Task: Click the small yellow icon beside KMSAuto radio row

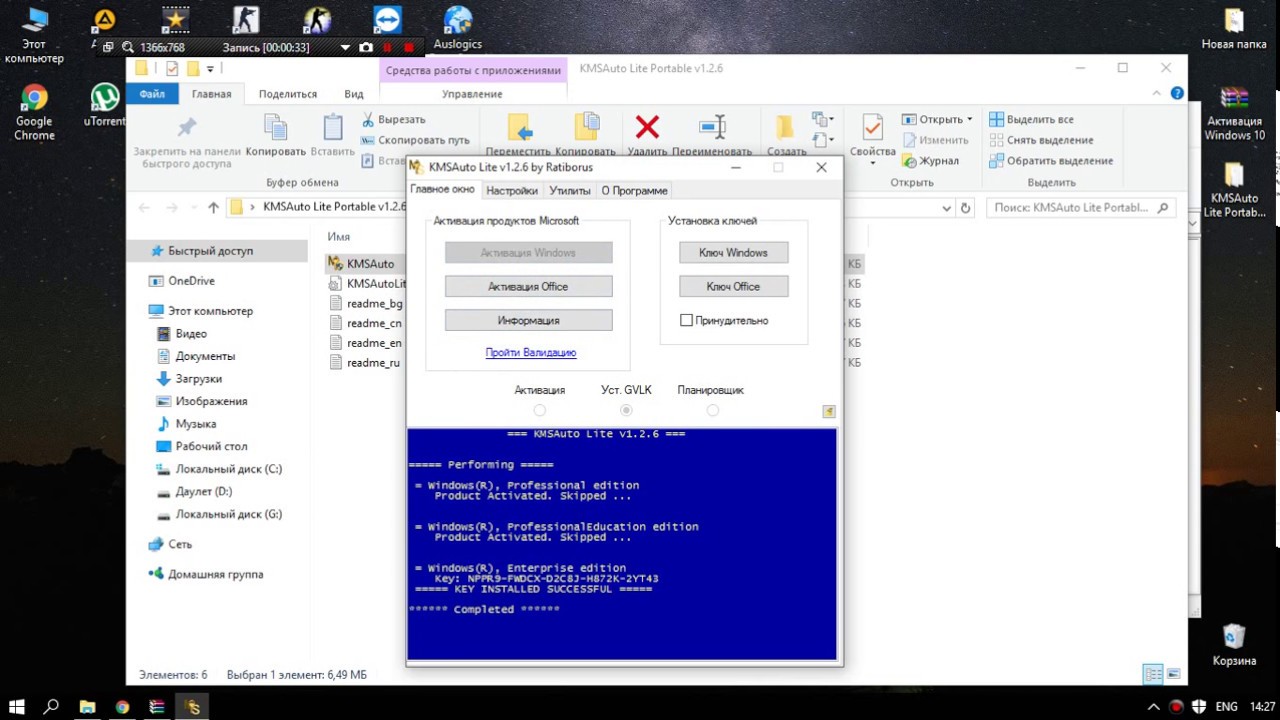Action: (x=828, y=411)
